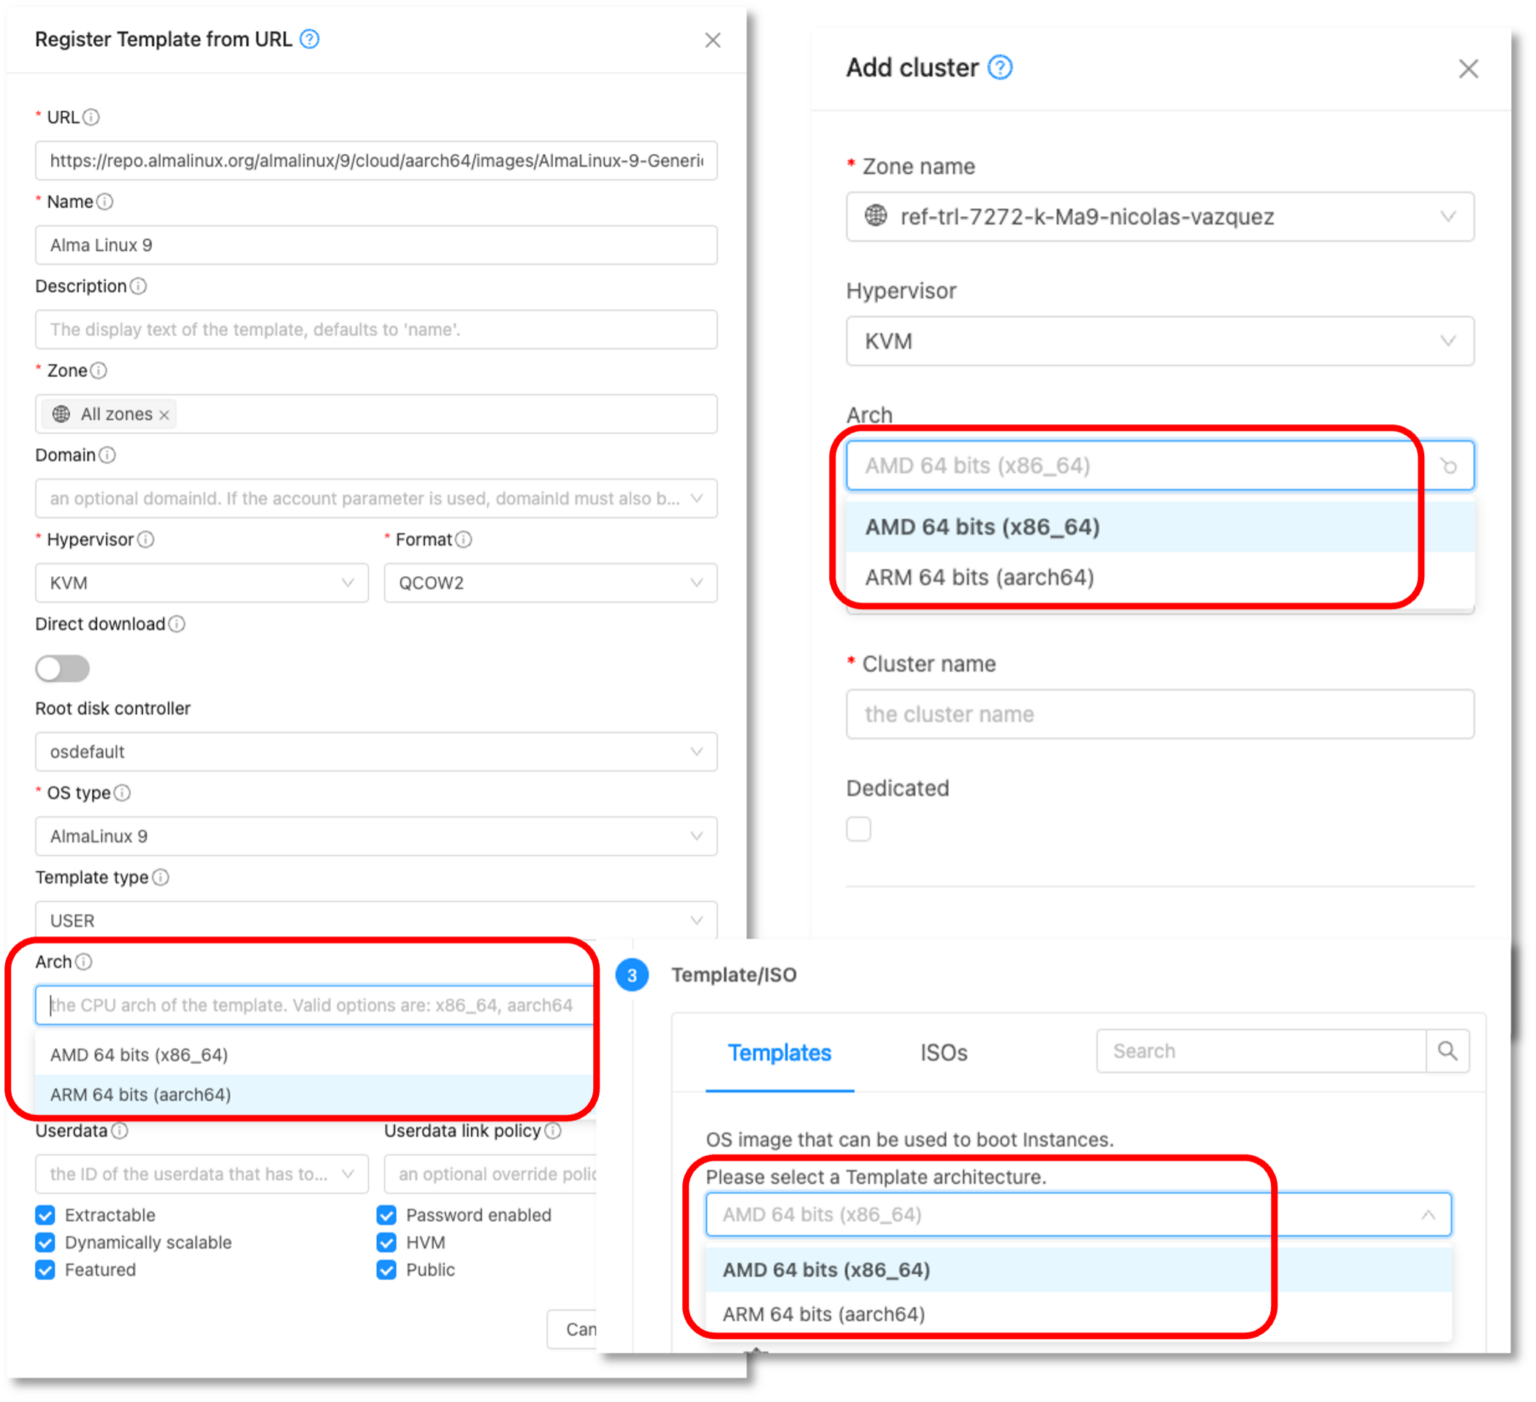Switch to the ISOs tab
This screenshot has width=1536, height=1402.
tap(942, 1053)
